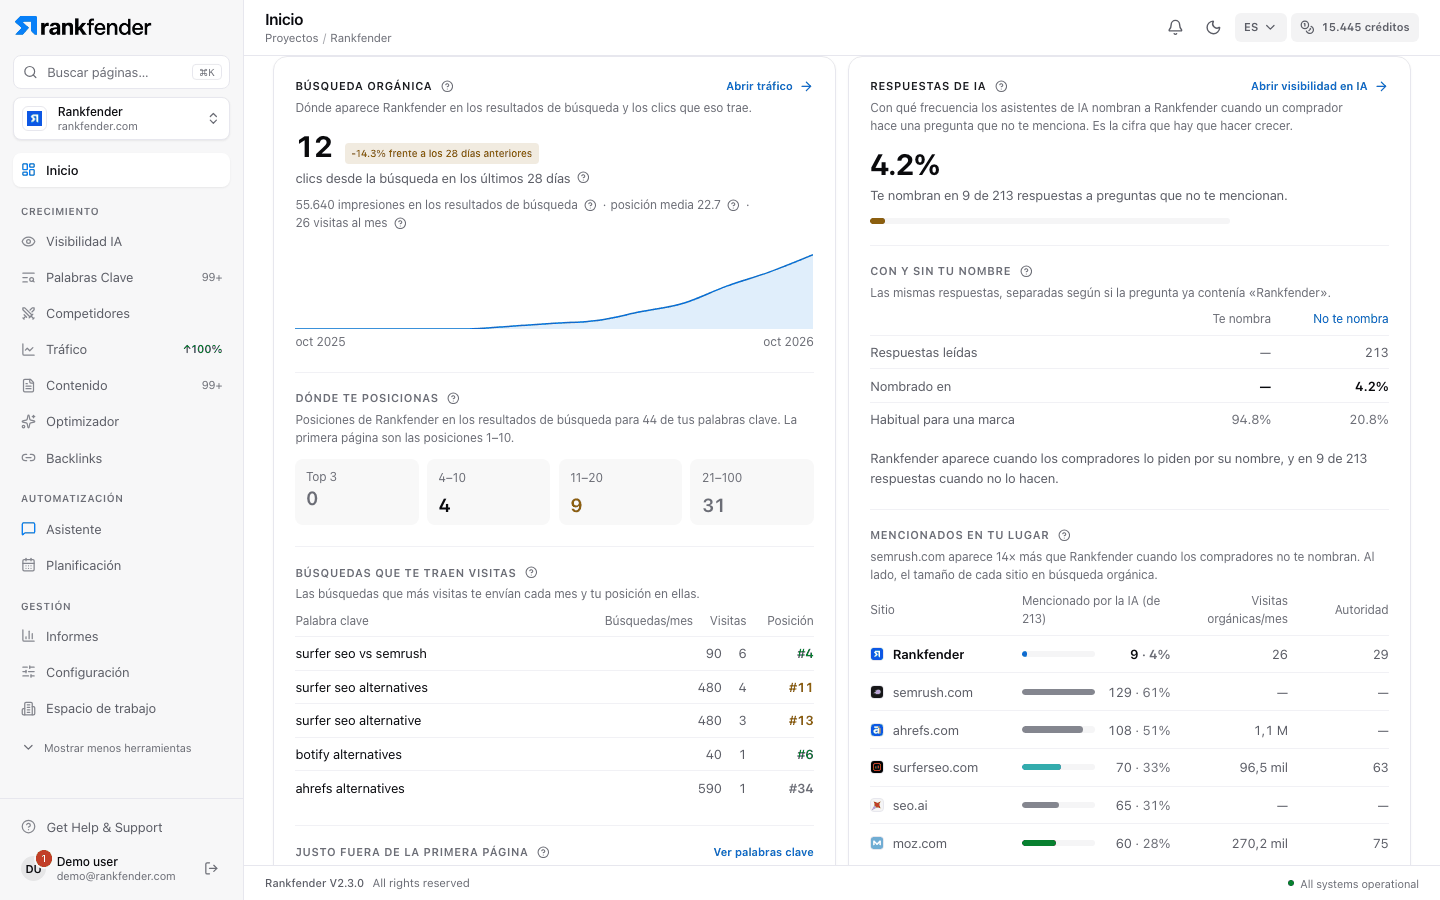This screenshot has width=1440, height=900.
Task: Focus the Buscar páginas search field
Action: pyautogui.click(x=121, y=72)
